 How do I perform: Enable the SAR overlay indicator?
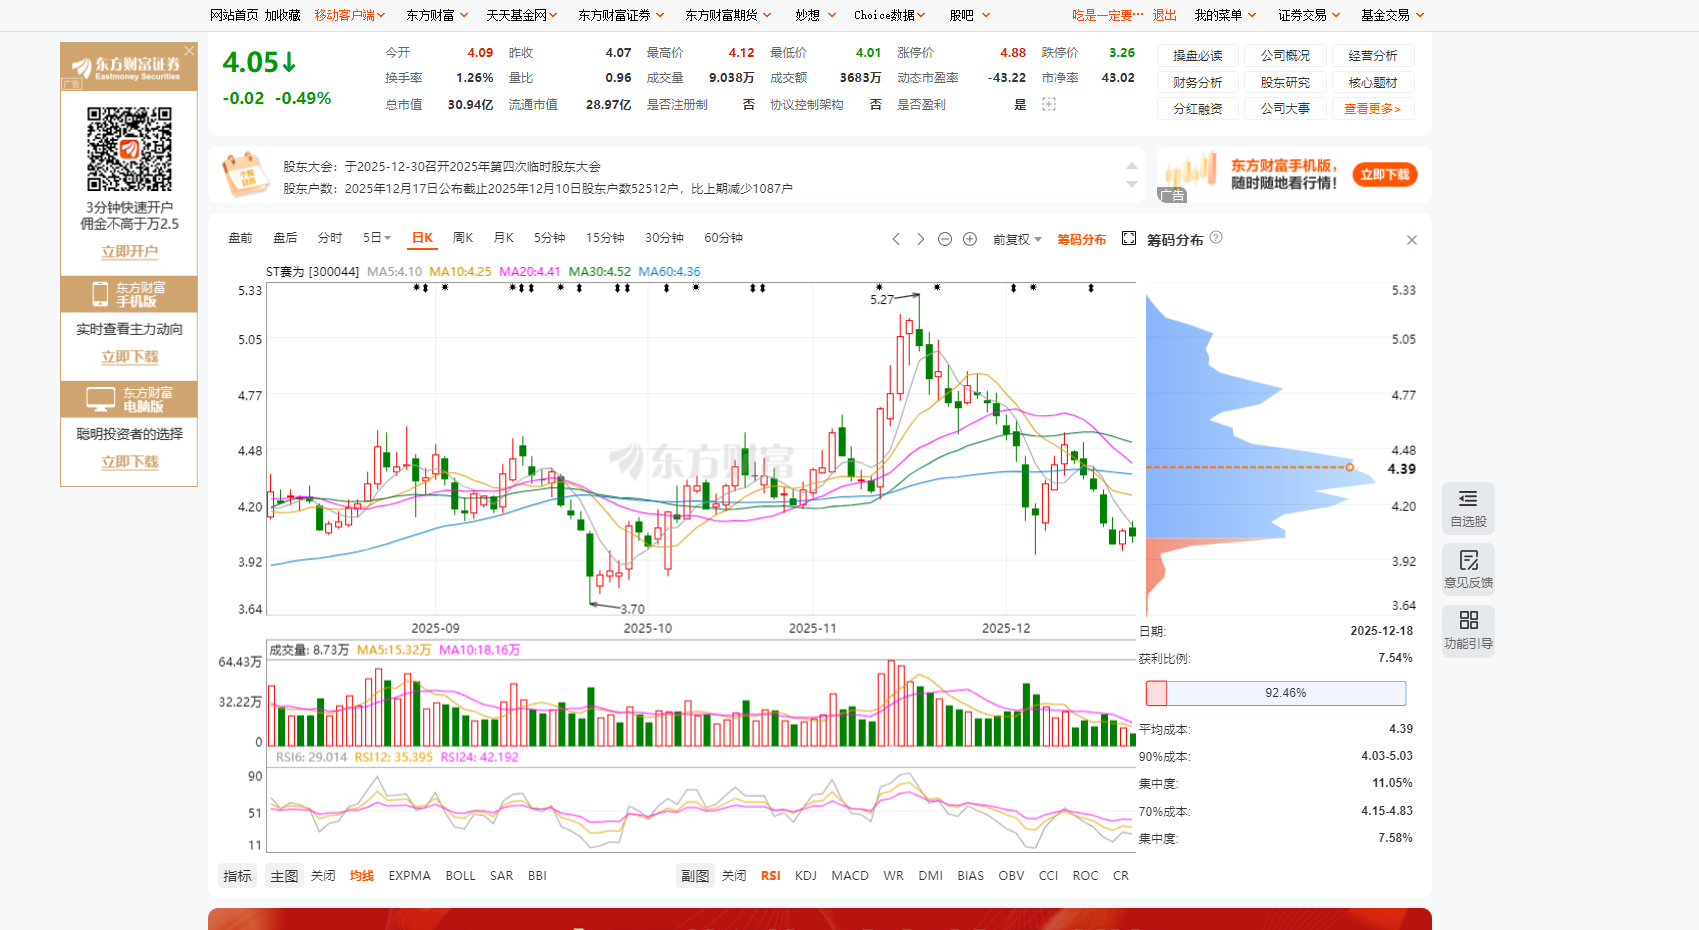pos(501,876)
